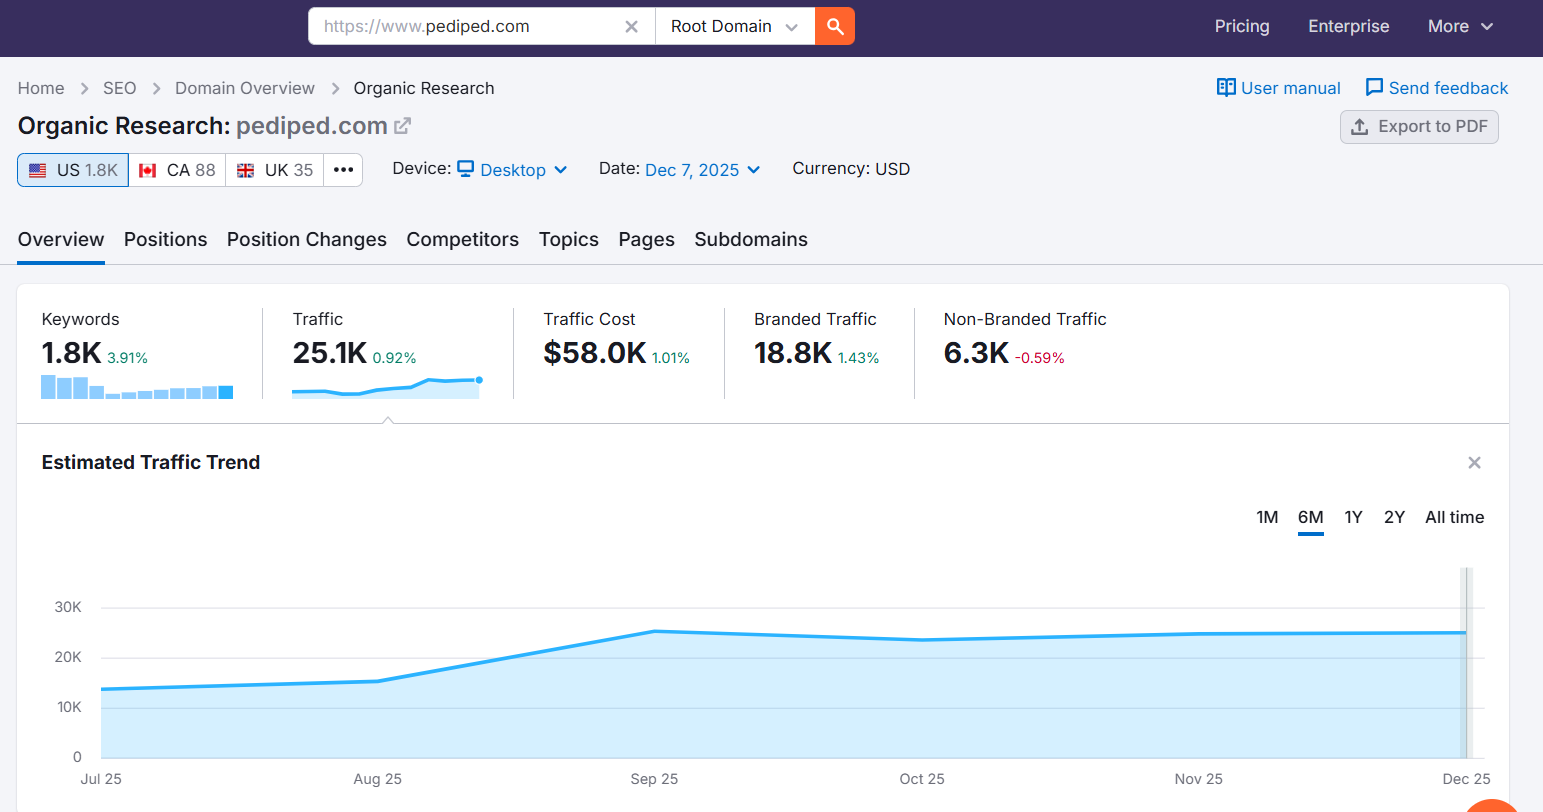
Task: Open pediped.com external link icon
Action: coord(402,126)
